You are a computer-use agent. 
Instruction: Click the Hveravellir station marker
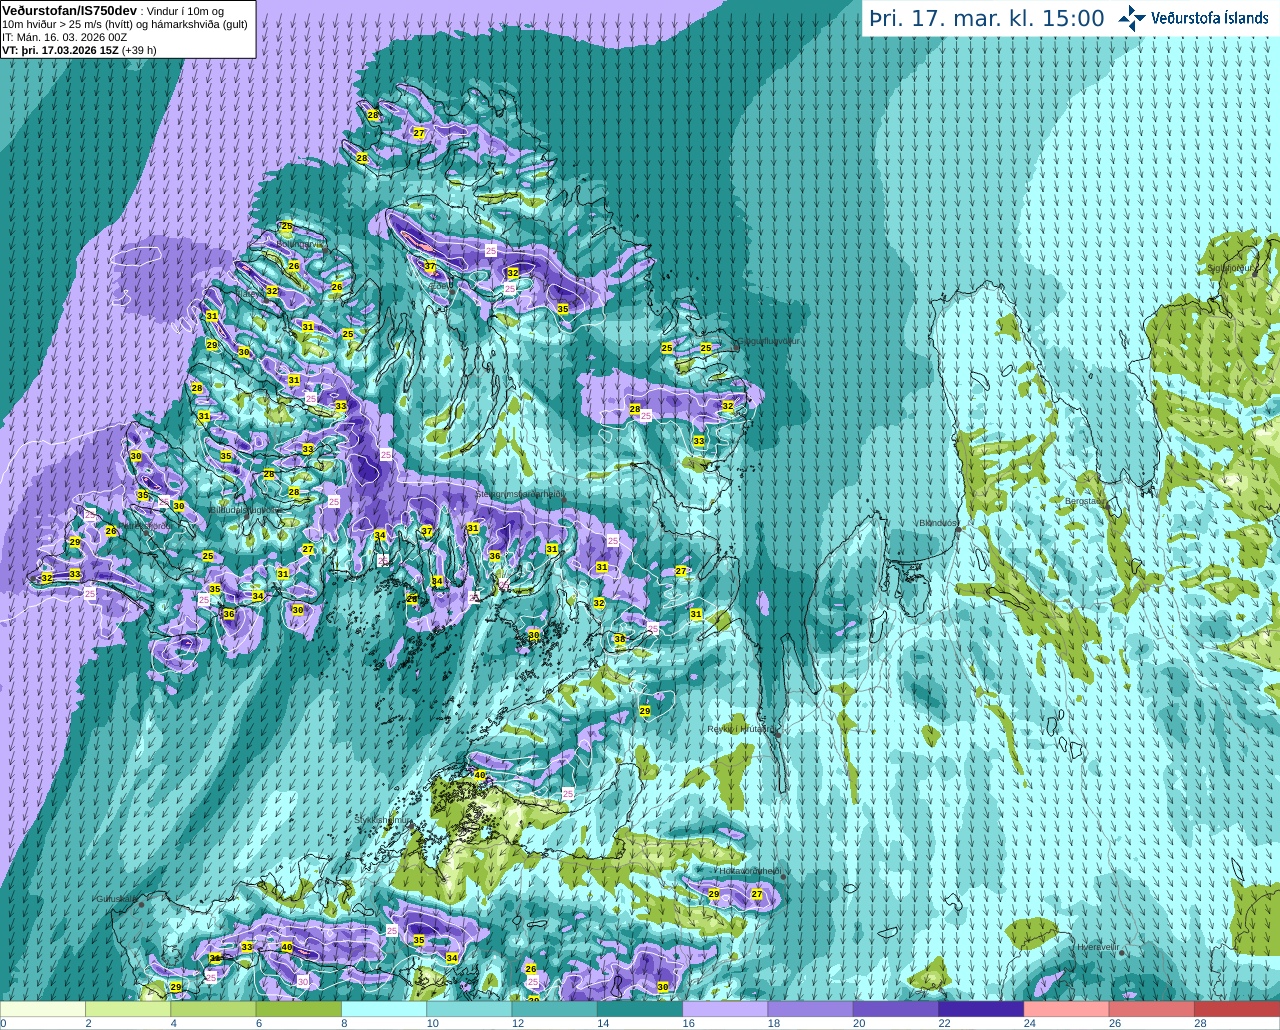[1122, 953]
